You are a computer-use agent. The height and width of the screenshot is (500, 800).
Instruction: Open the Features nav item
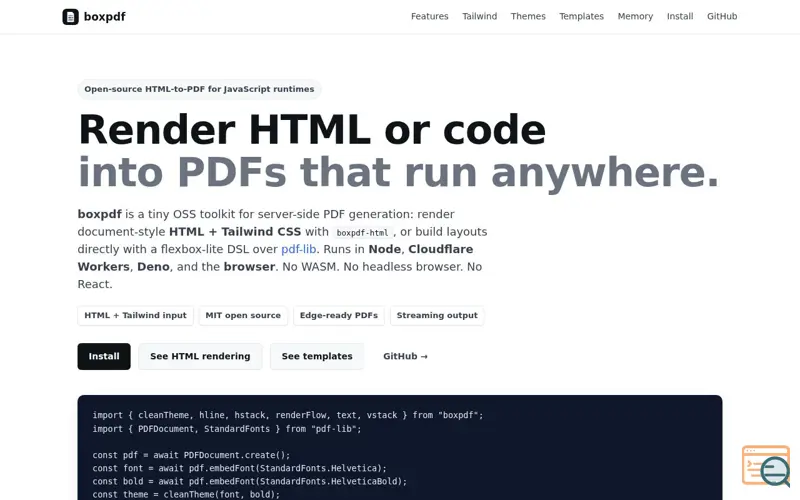point(430,16)
